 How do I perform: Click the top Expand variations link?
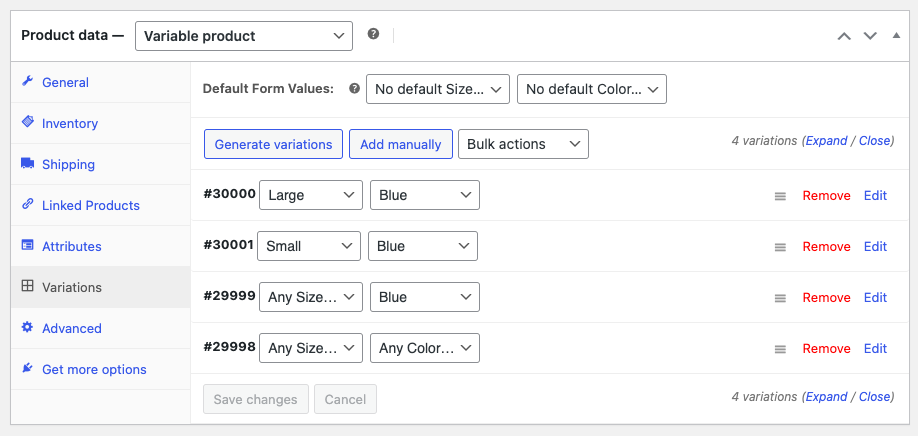(826, 141)
